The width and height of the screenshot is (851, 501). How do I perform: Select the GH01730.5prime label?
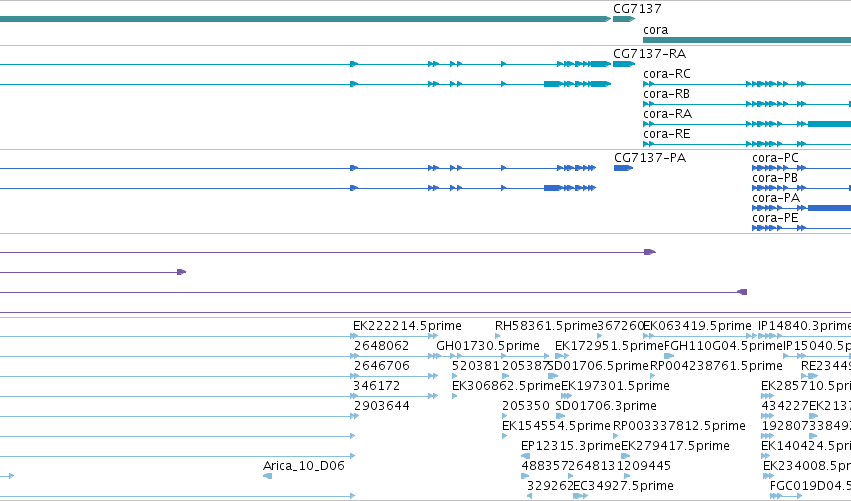[488, 346]
